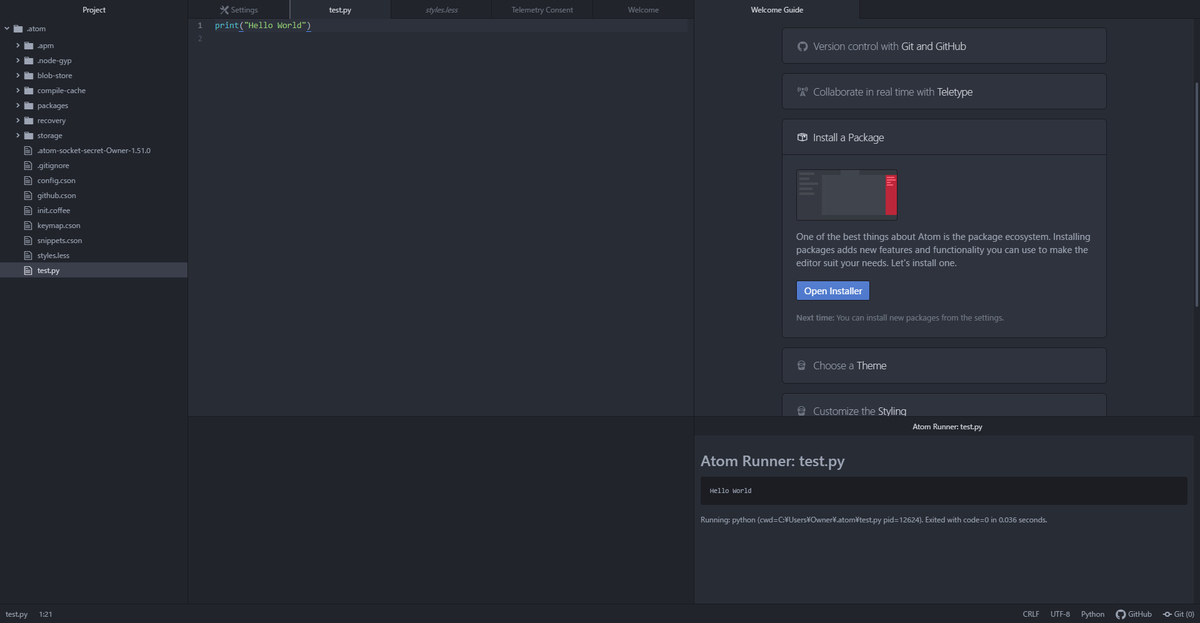Select the Atom Runner: test.py tab
The width and height of the screenshot is (1200, 623).
point(947,426)
